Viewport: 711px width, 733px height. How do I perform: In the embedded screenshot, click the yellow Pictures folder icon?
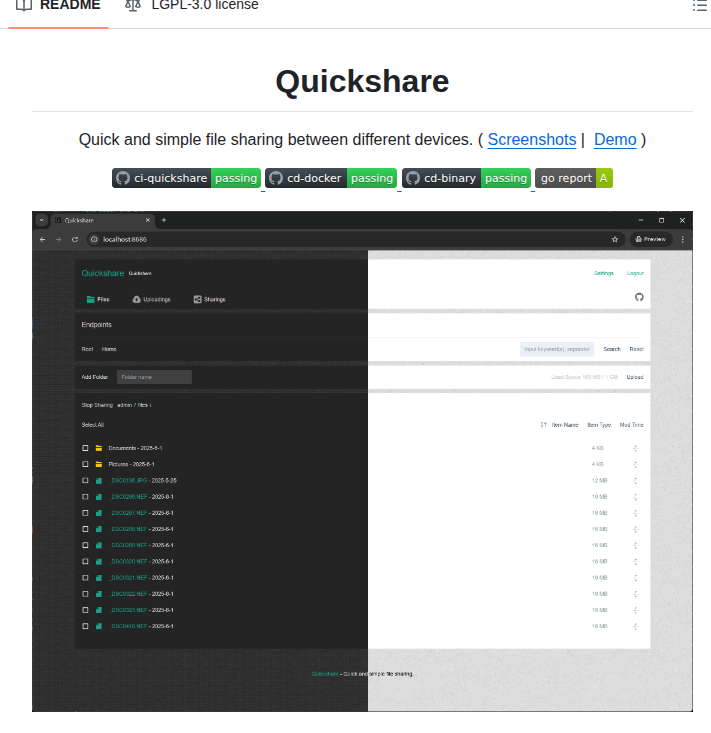tap(99, 464)
